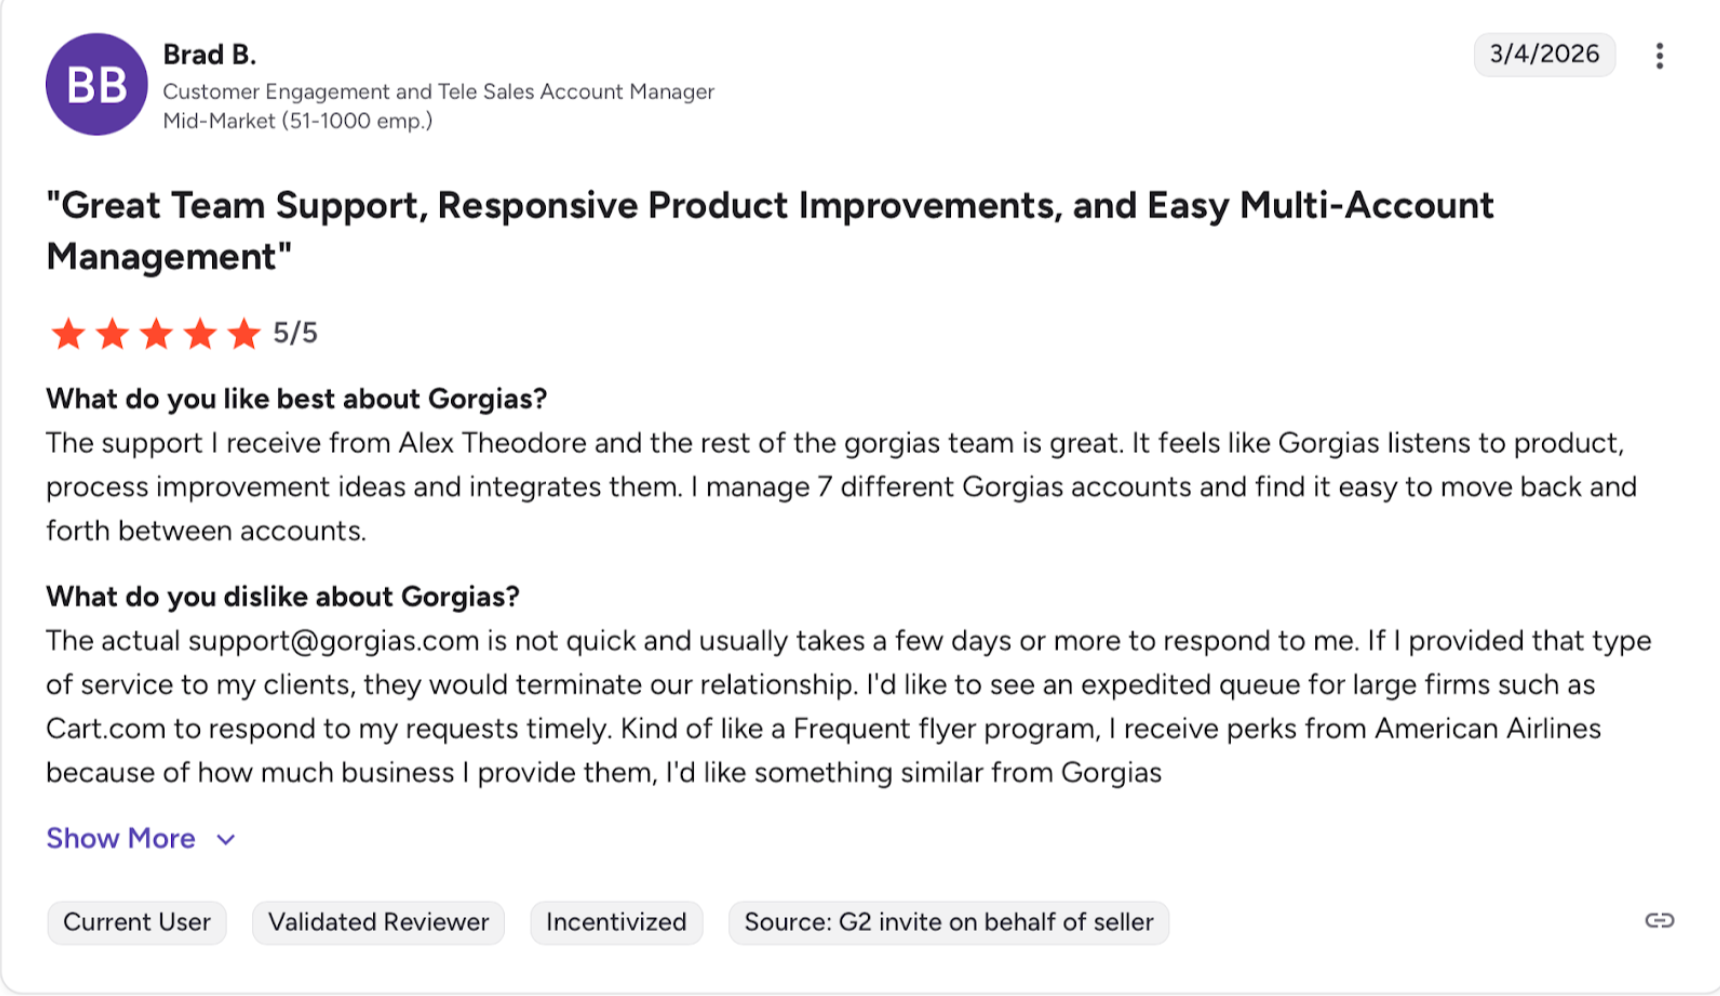Click the first rating star
The image size is (1720, 996).
point(68,334)
